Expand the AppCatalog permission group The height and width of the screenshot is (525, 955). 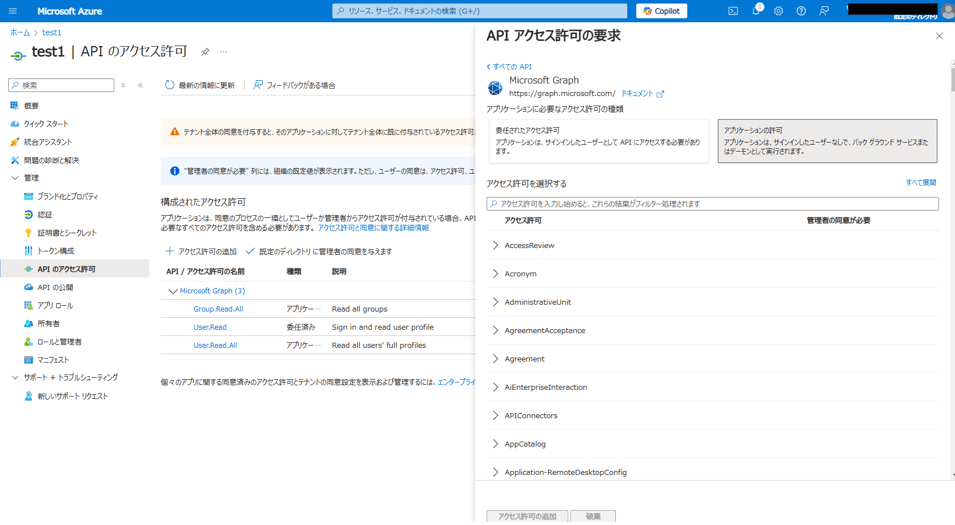[x=495, y=444]
